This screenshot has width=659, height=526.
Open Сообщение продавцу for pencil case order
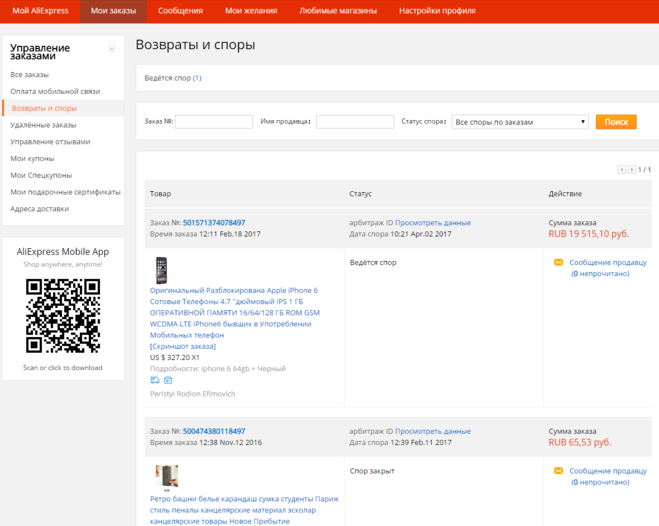[608, 471]
